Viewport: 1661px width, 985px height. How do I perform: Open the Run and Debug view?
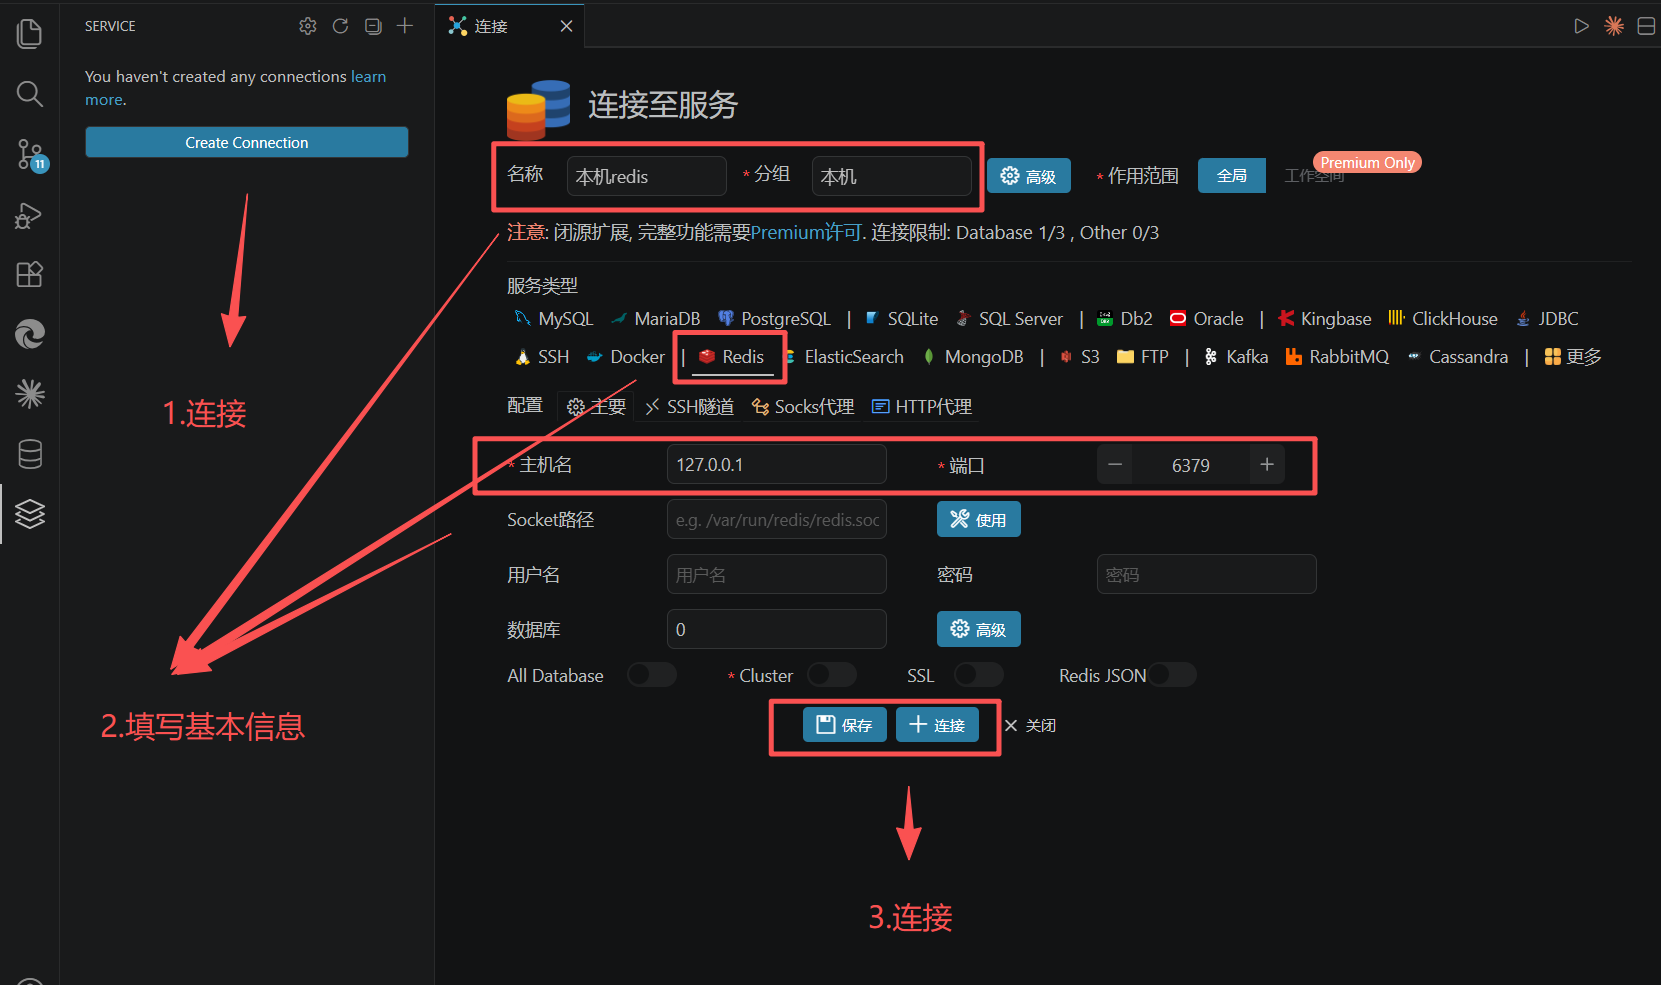point(30,215)
